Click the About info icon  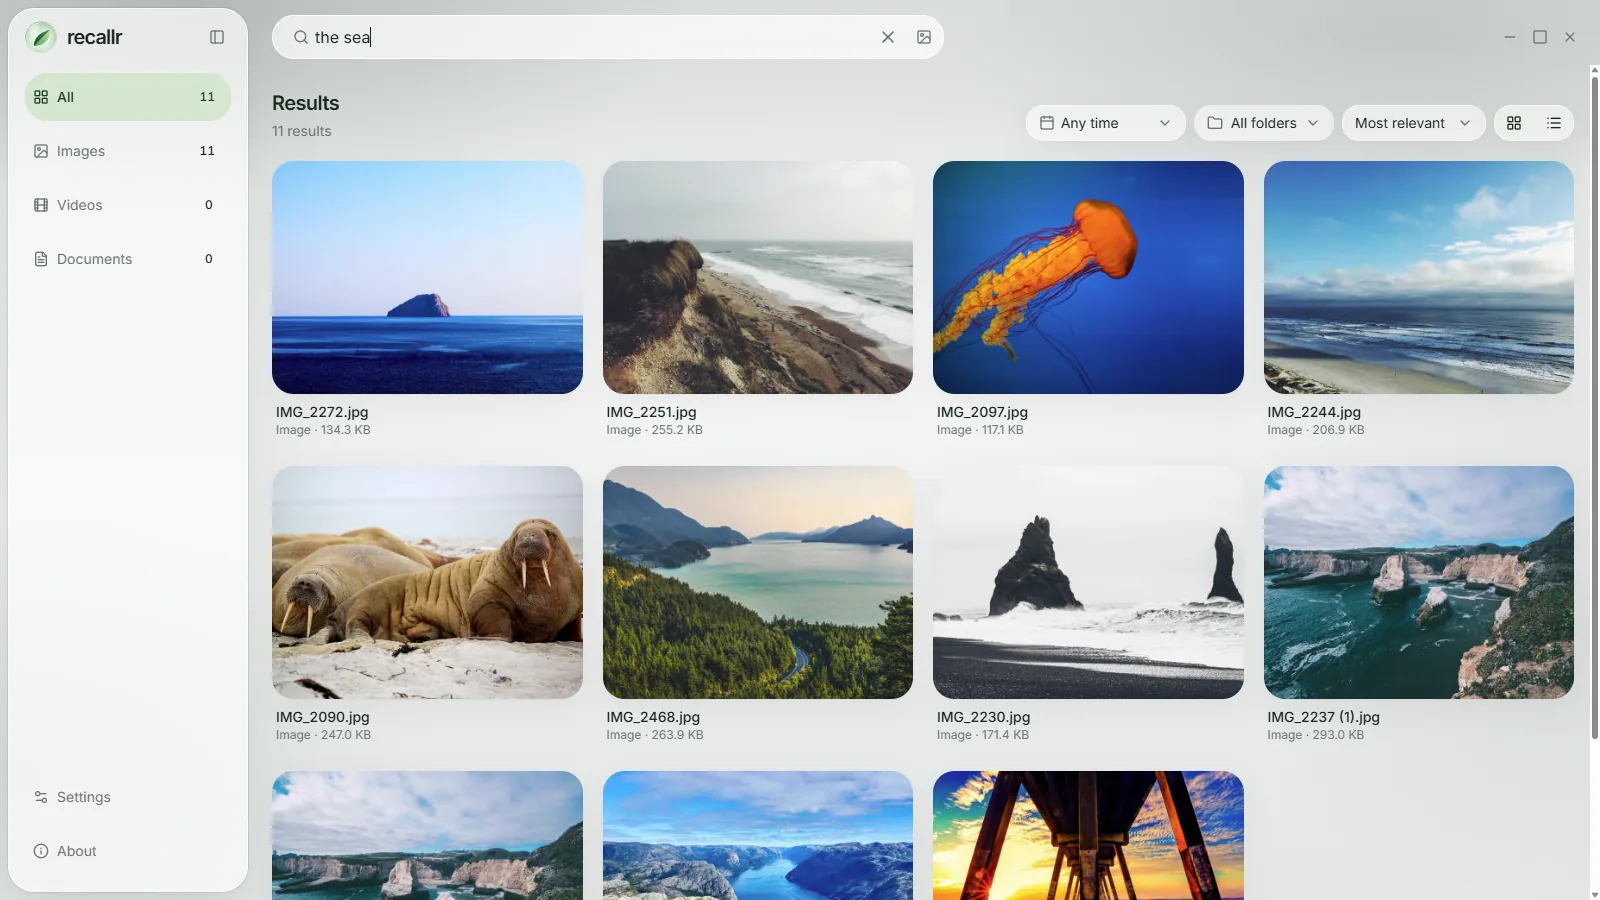[x=41, y=851]
